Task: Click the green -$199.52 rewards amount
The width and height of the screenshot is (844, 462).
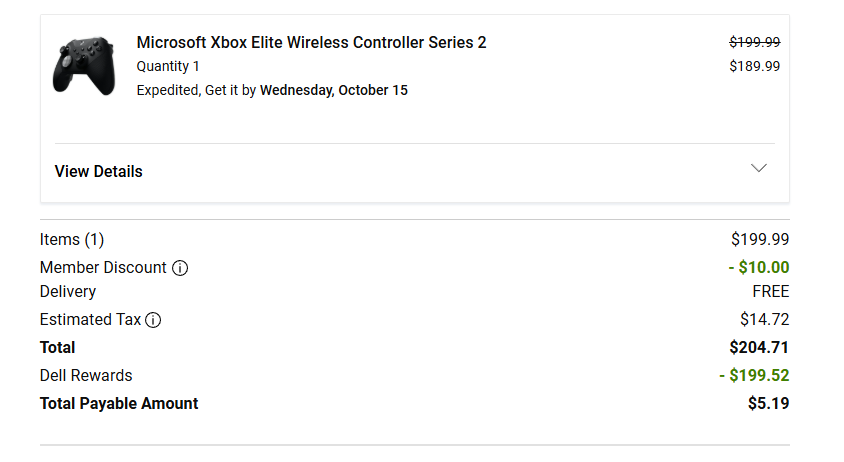Action: tap(754, 375)
